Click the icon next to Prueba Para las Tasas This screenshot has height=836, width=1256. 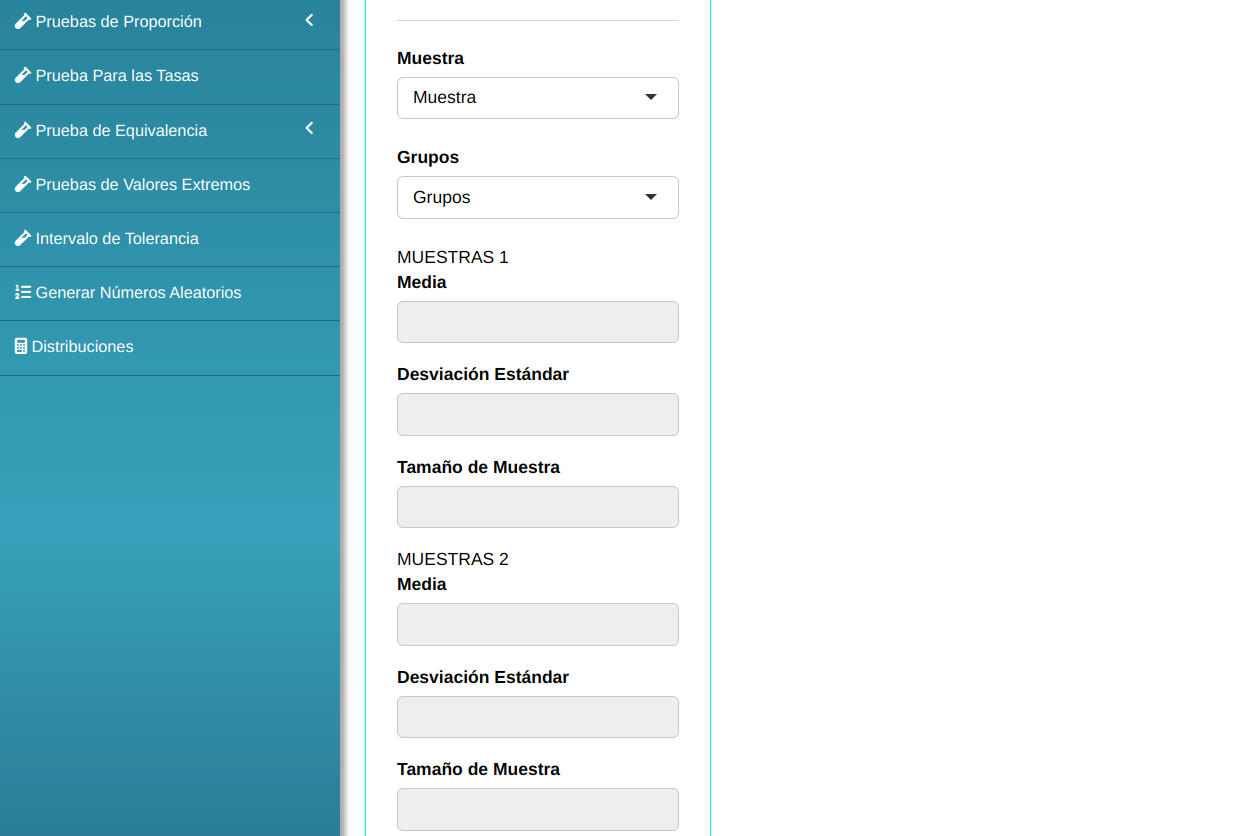(22, 75)
